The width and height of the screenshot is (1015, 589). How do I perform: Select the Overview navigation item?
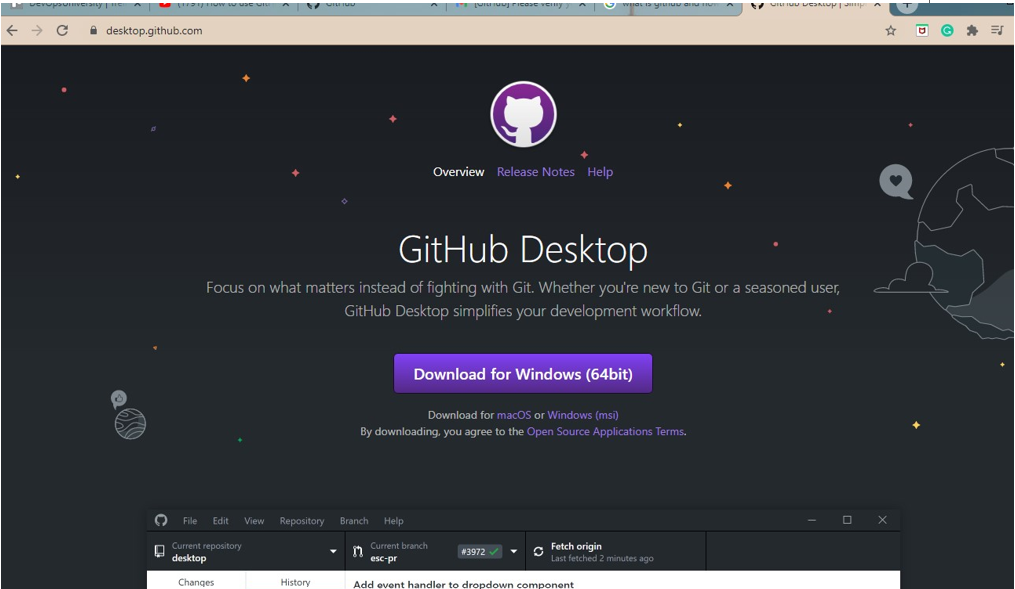coord(458,172)
